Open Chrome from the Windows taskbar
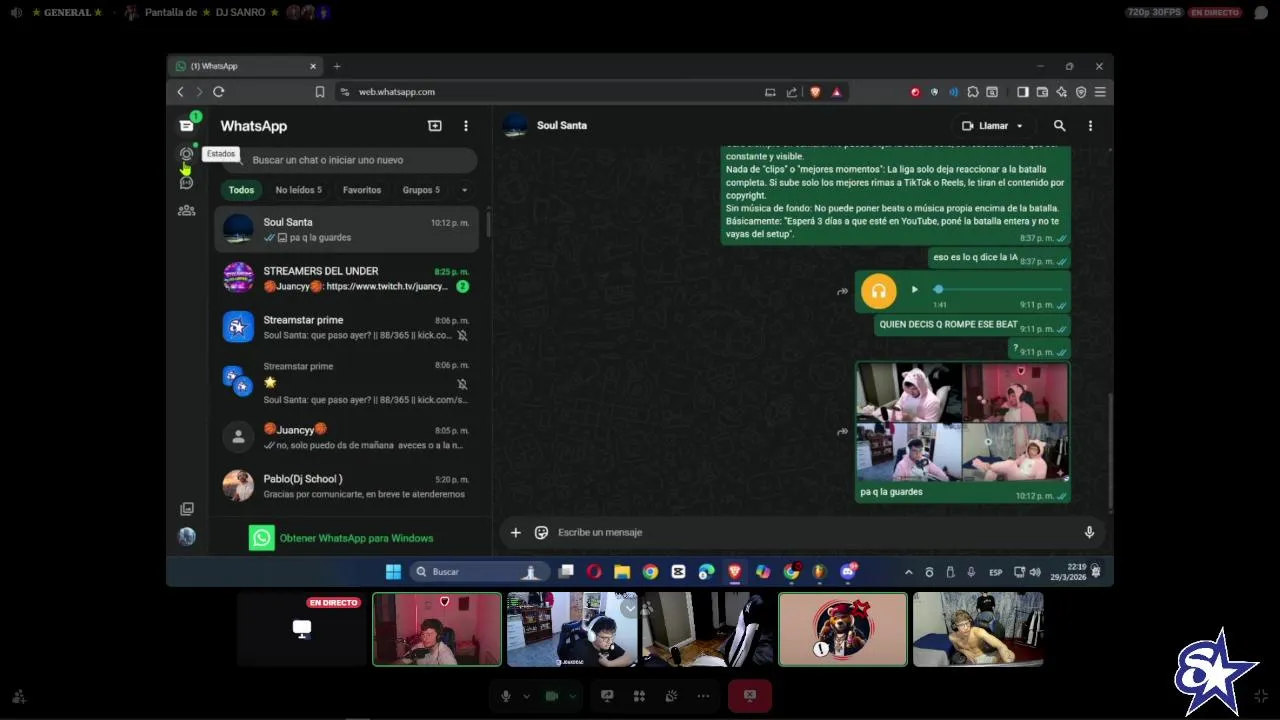The image size is (1280, 720). coord(650,572)
